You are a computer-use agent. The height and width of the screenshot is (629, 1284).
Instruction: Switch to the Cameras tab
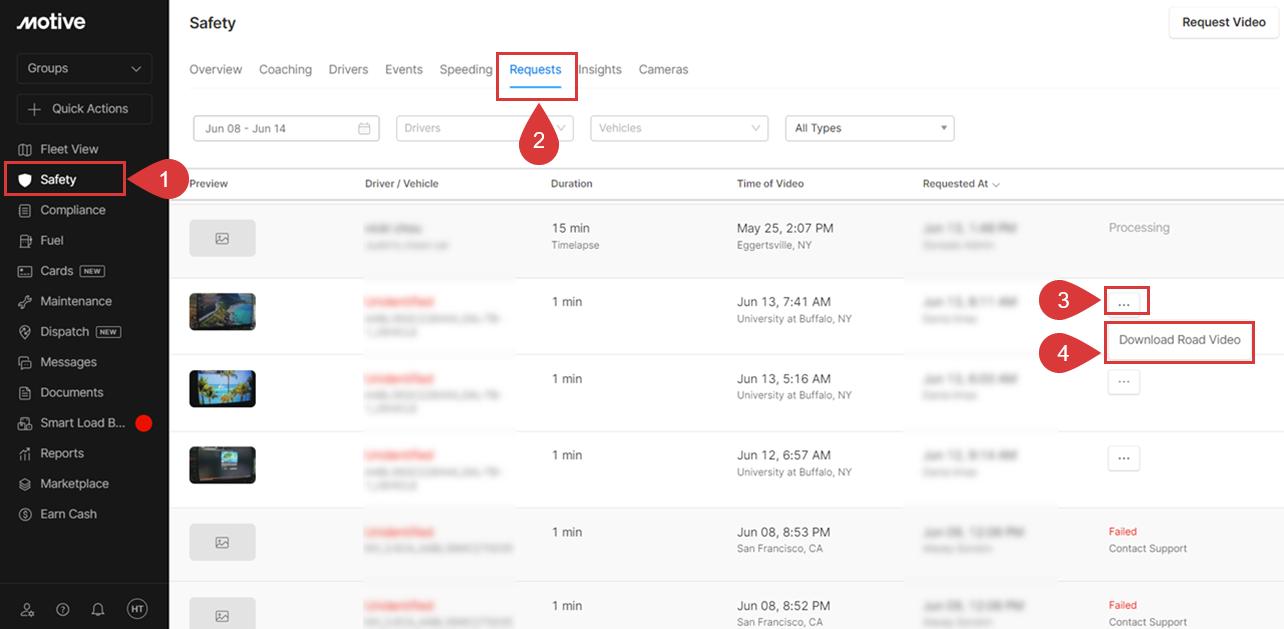click(x=663, y=70)
